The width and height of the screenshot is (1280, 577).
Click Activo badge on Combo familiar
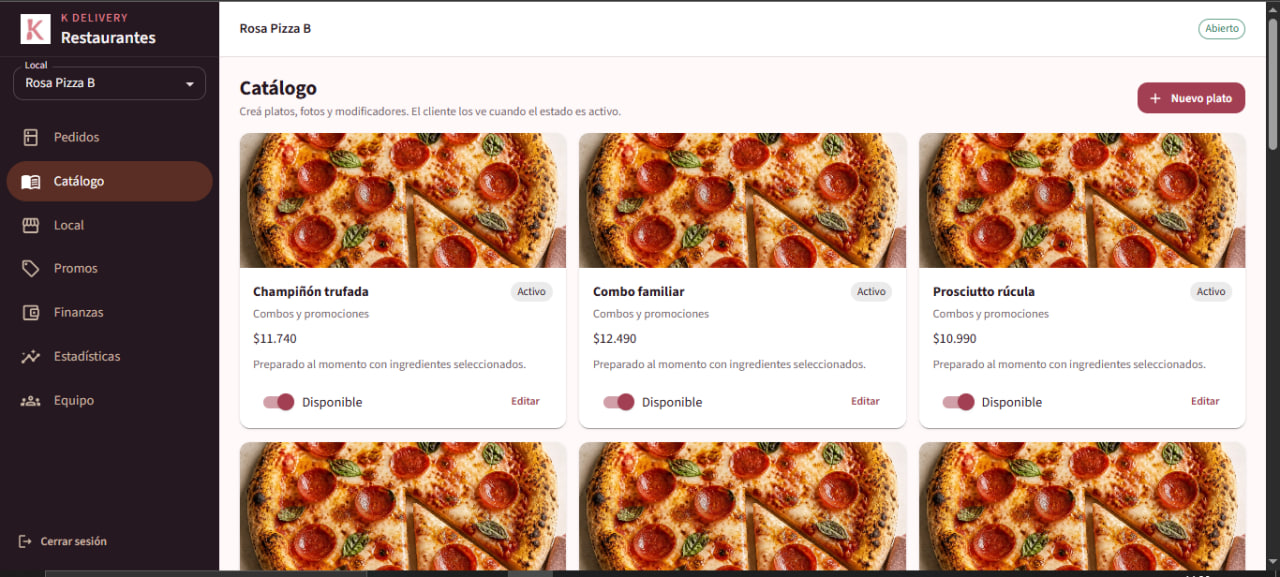coord(871,292)
